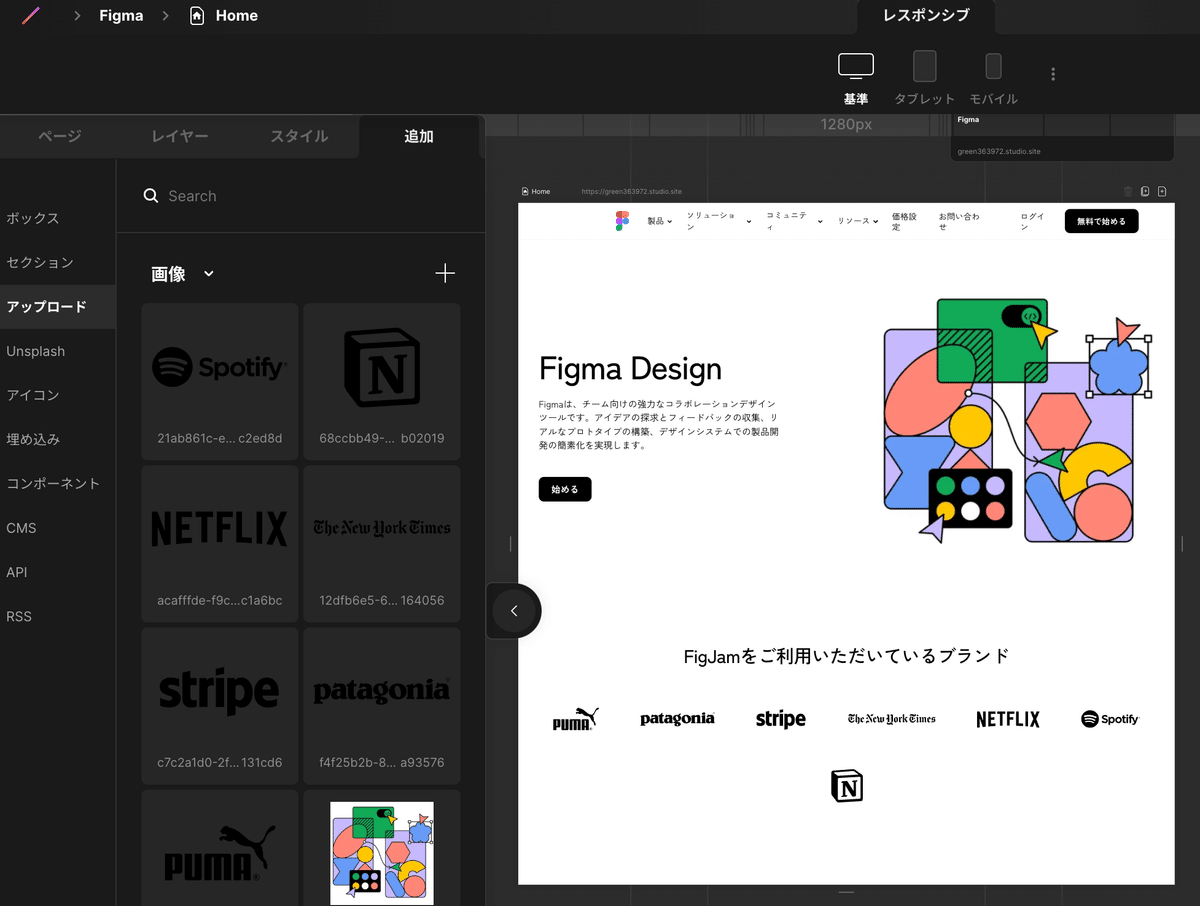Image resolution: width=1200 pixels, height=906 pixels.
Task: Switch to モバイル viewport
Action: (993, 77)
